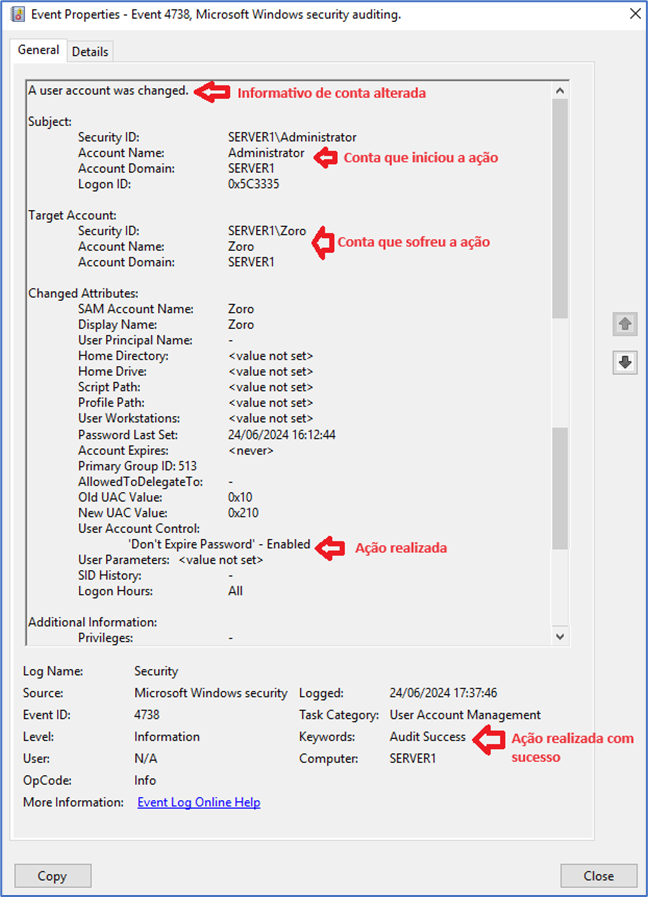Click the Event Properties title bar icon
Image resolution: width=648 pixels, height=897 pixels.
(17, 14)
